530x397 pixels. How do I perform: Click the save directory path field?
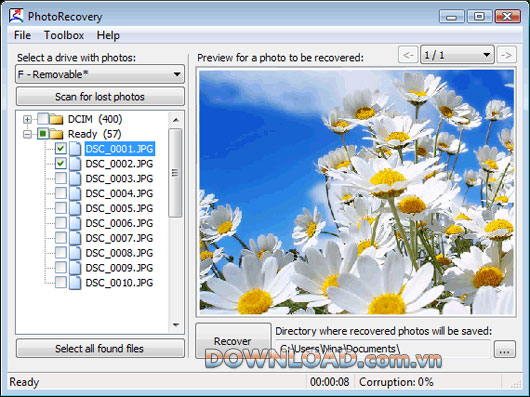pyautogui.click(x=383, y=349)
